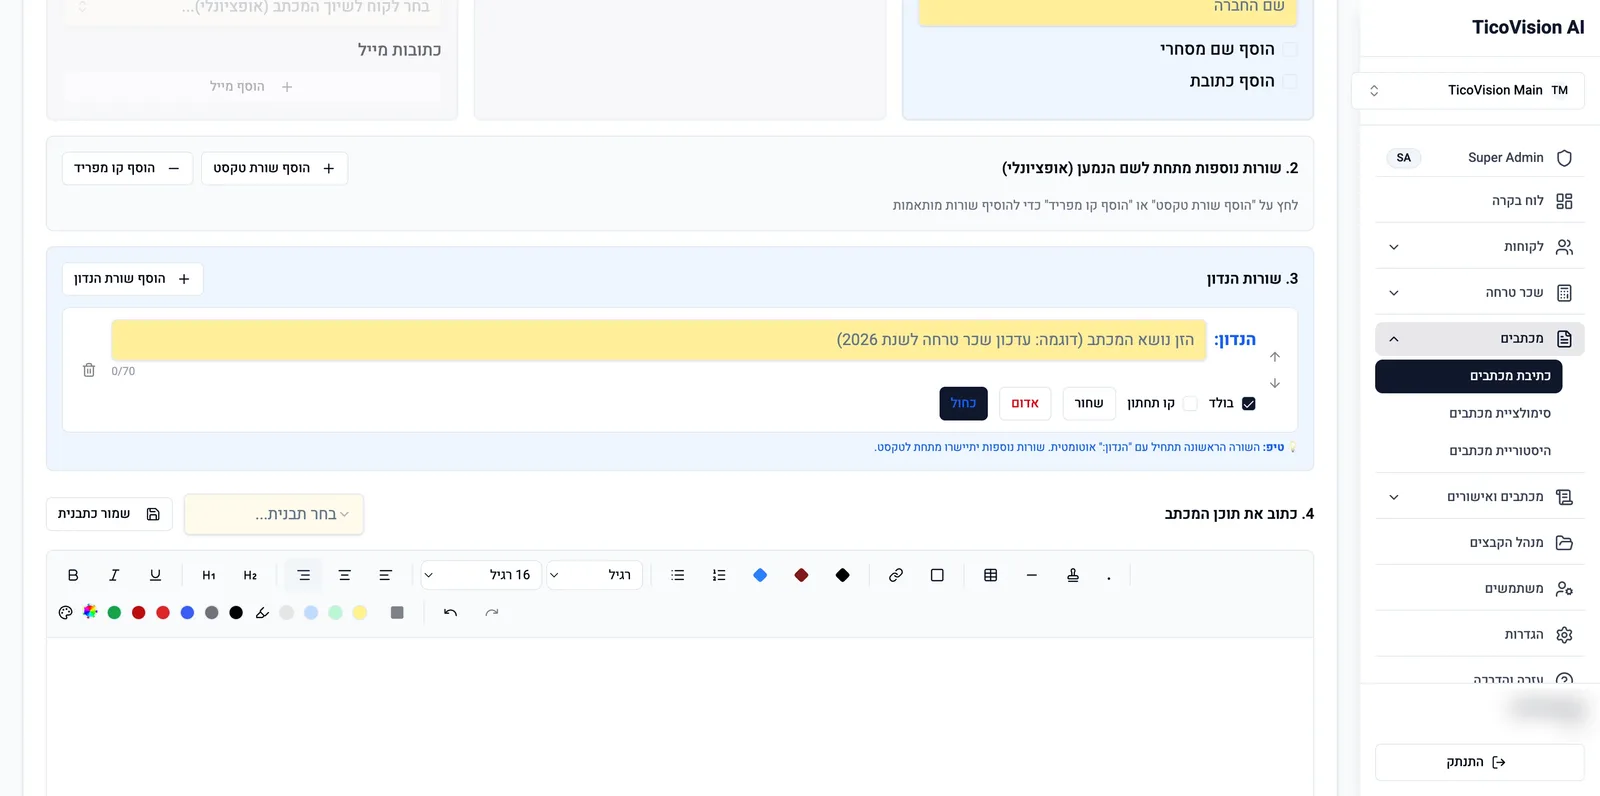Viewport: 1600px width, 796px height.
Task: Set heading level H2
Action: click(250, 575)
